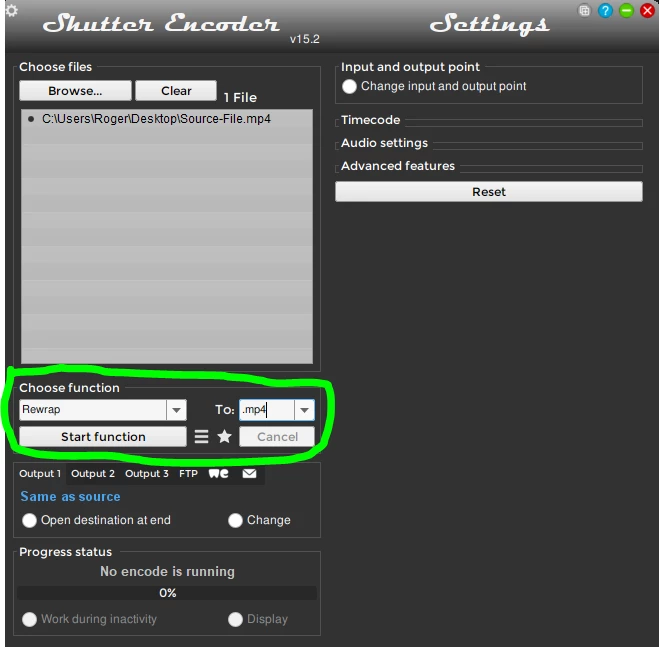Expand the Timecode section
Screen dimensions: 659x647
coord(370,120)
